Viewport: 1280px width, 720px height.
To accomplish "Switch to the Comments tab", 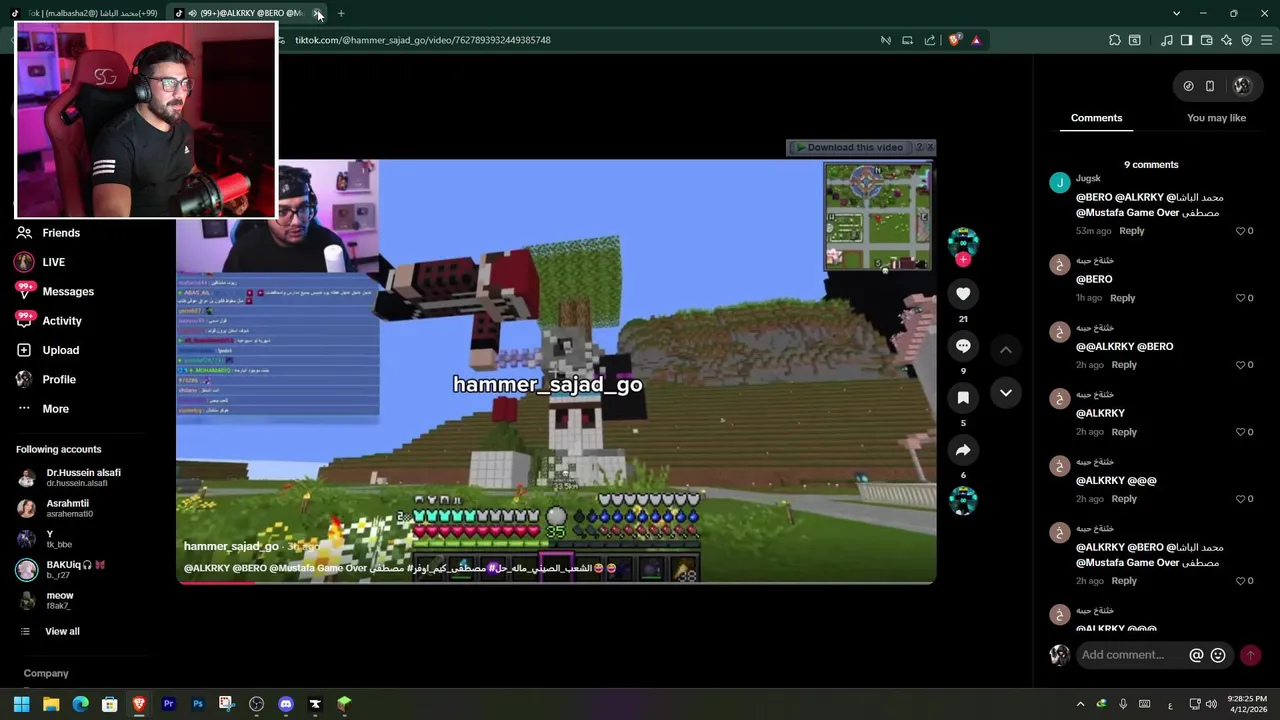I will (x=1096, y=118).
